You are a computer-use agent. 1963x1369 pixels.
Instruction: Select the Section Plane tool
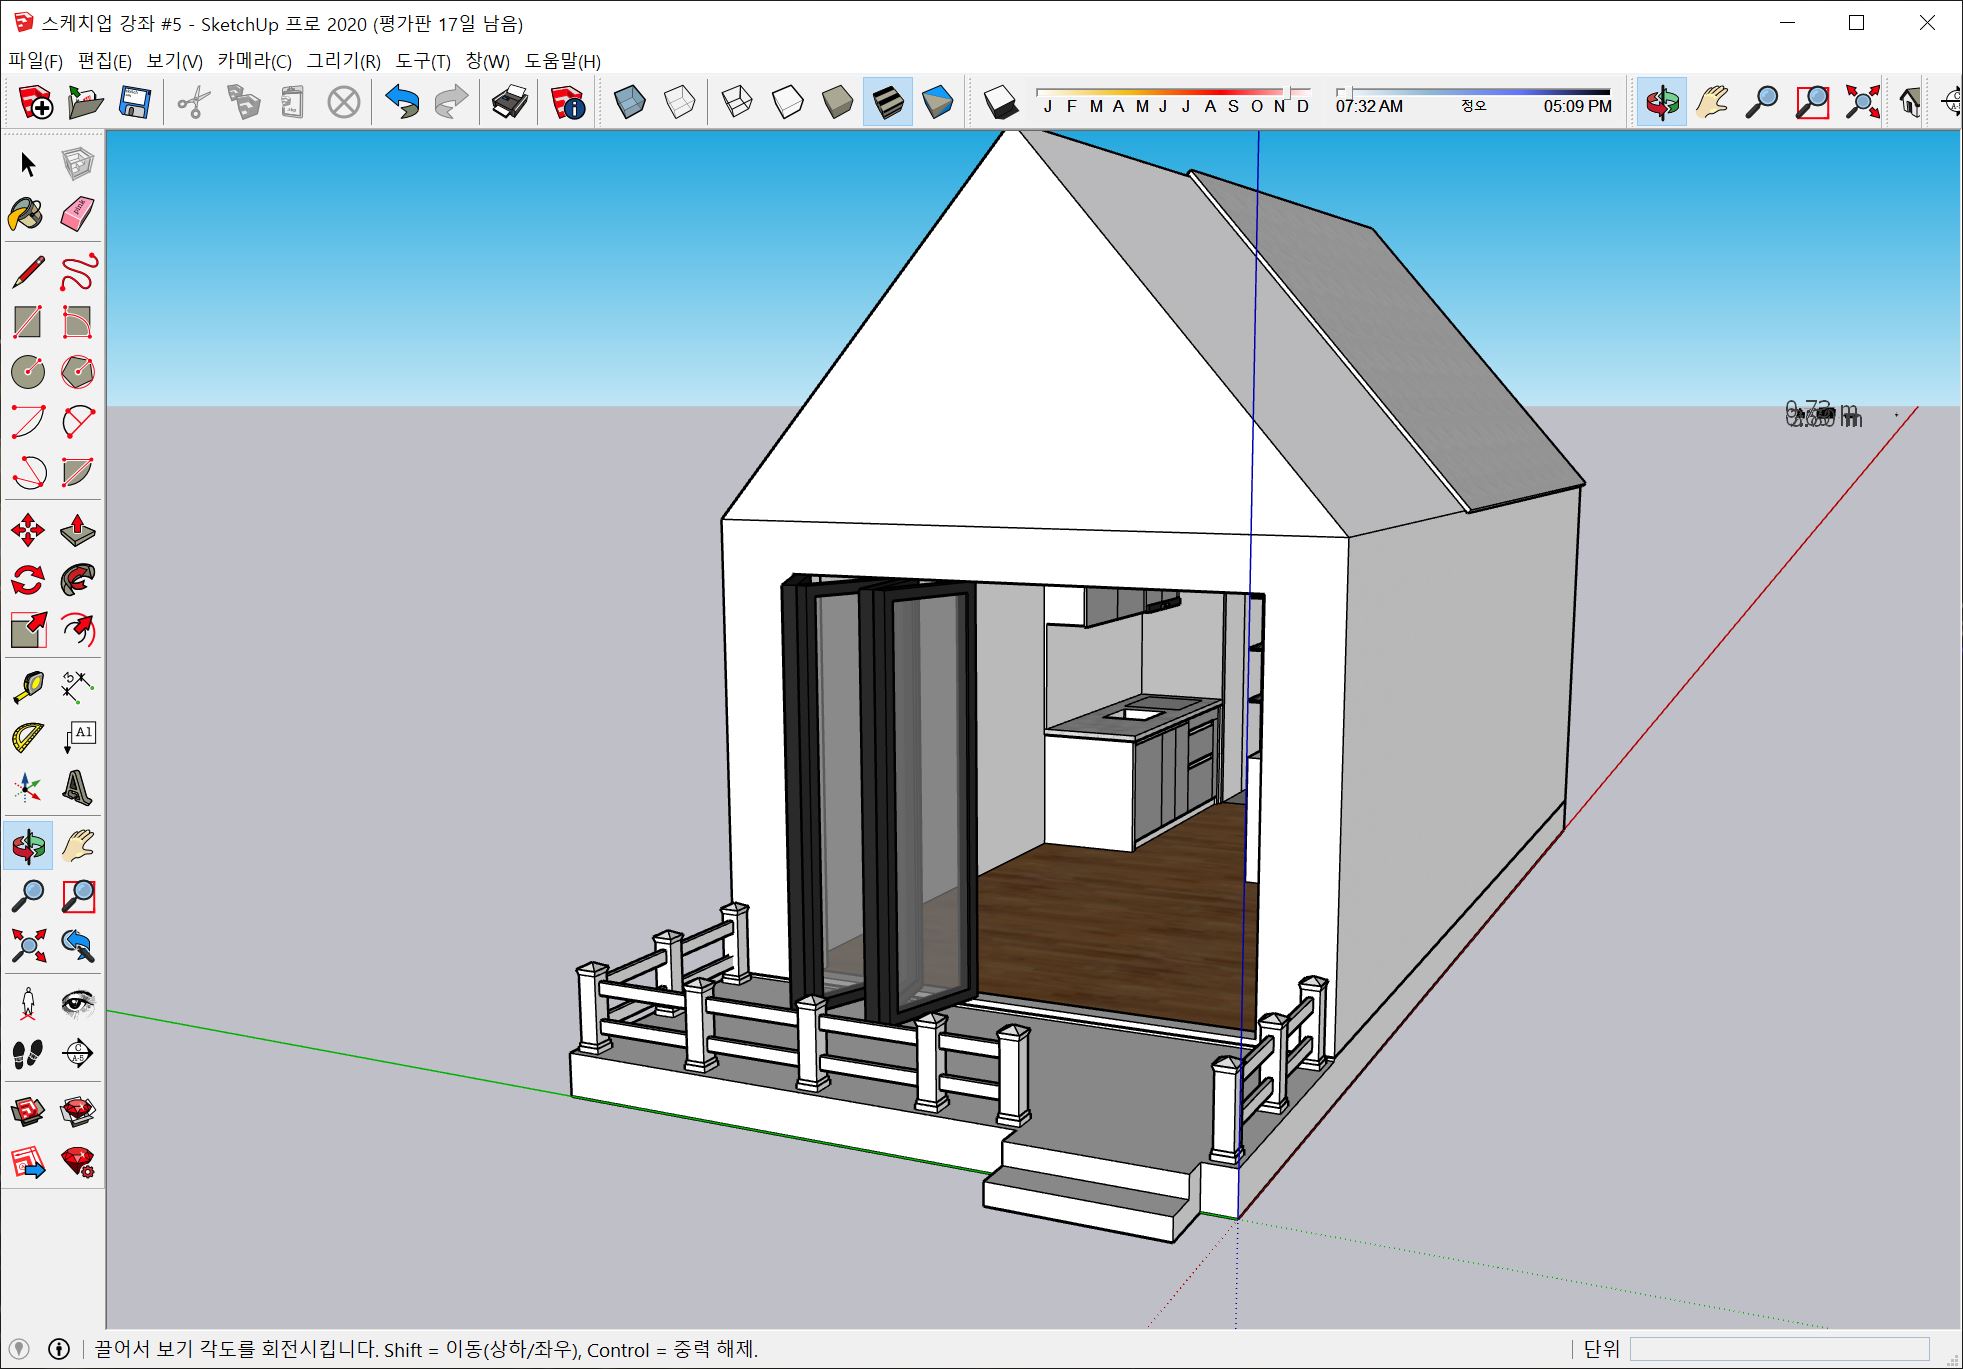click(x=77, y=1053)
